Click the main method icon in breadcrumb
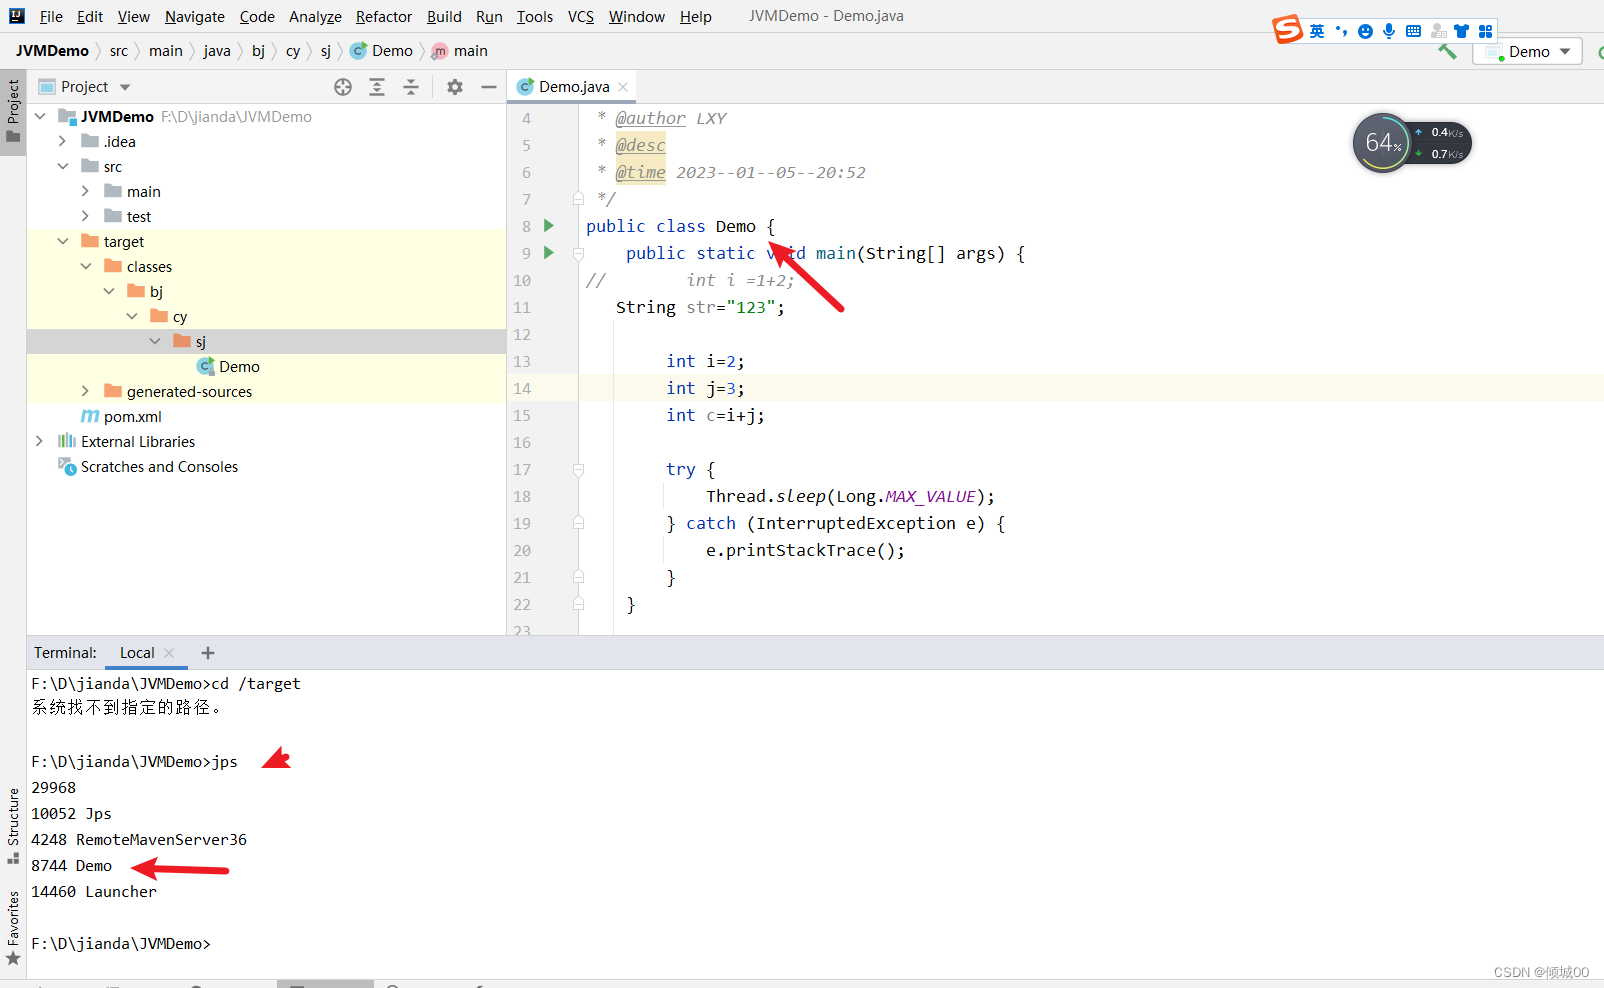Viewport: 1604px width, 988px height. pos(439,51)
